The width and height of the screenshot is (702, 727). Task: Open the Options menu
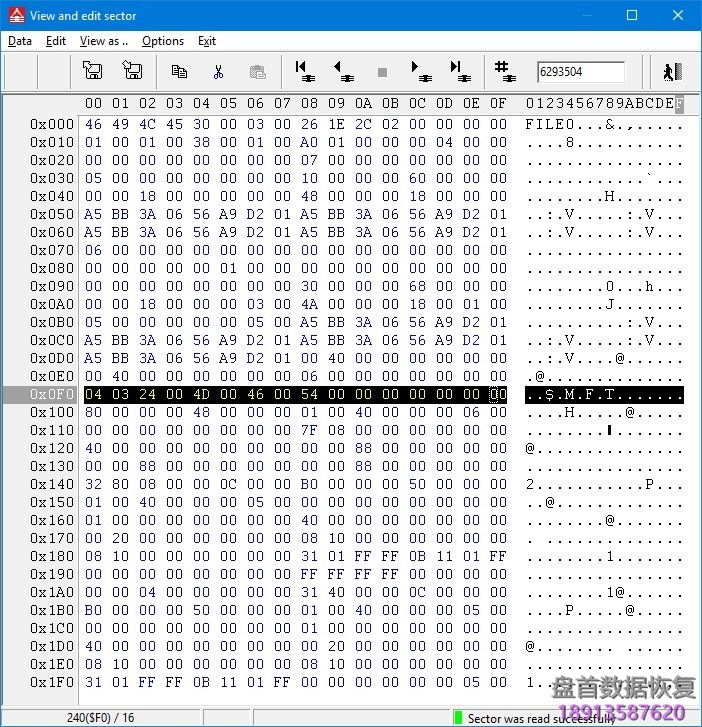(163, 41)
